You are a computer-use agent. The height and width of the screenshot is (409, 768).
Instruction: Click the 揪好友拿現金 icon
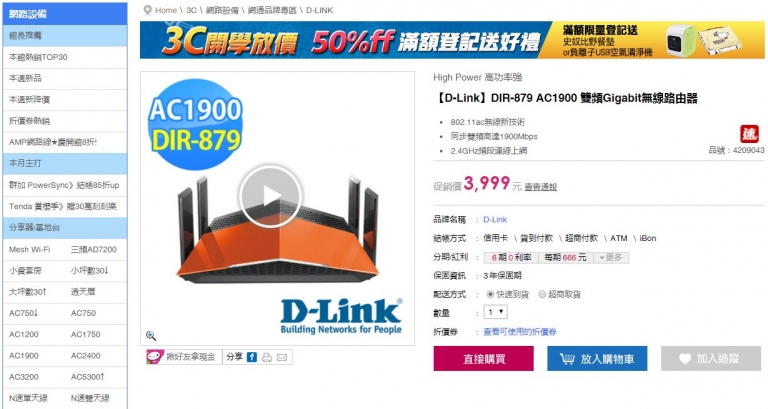click(155, 357)
